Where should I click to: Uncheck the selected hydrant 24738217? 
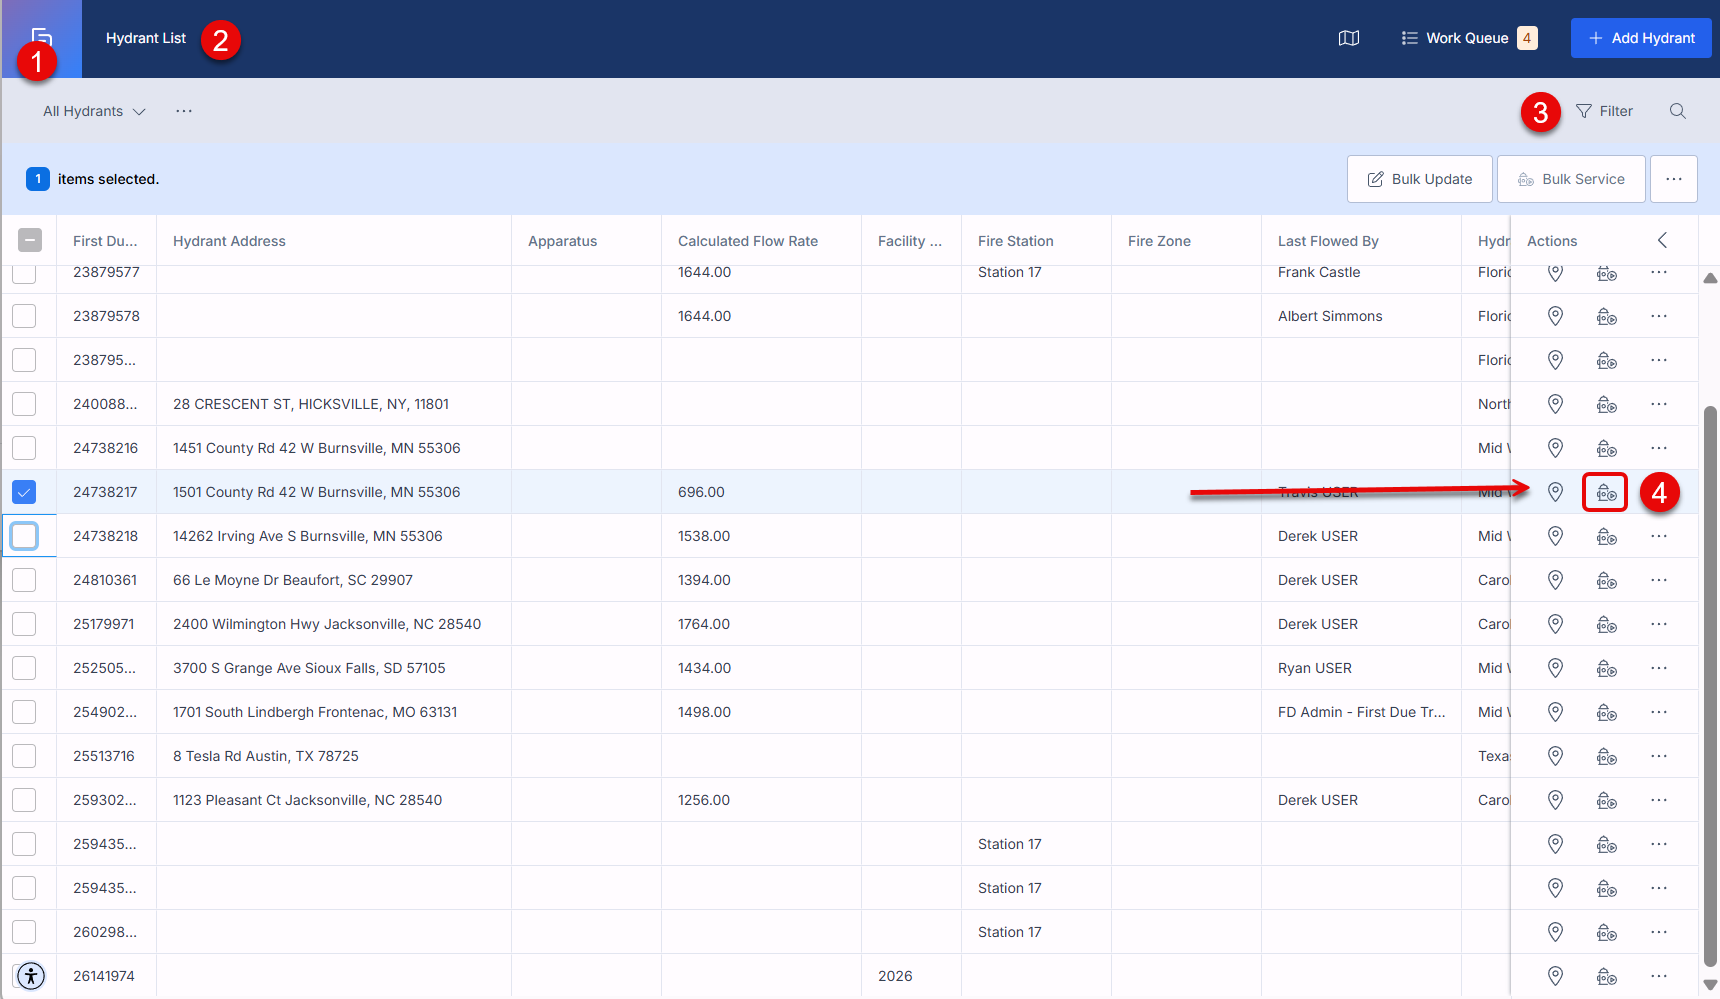pos(24,492)
